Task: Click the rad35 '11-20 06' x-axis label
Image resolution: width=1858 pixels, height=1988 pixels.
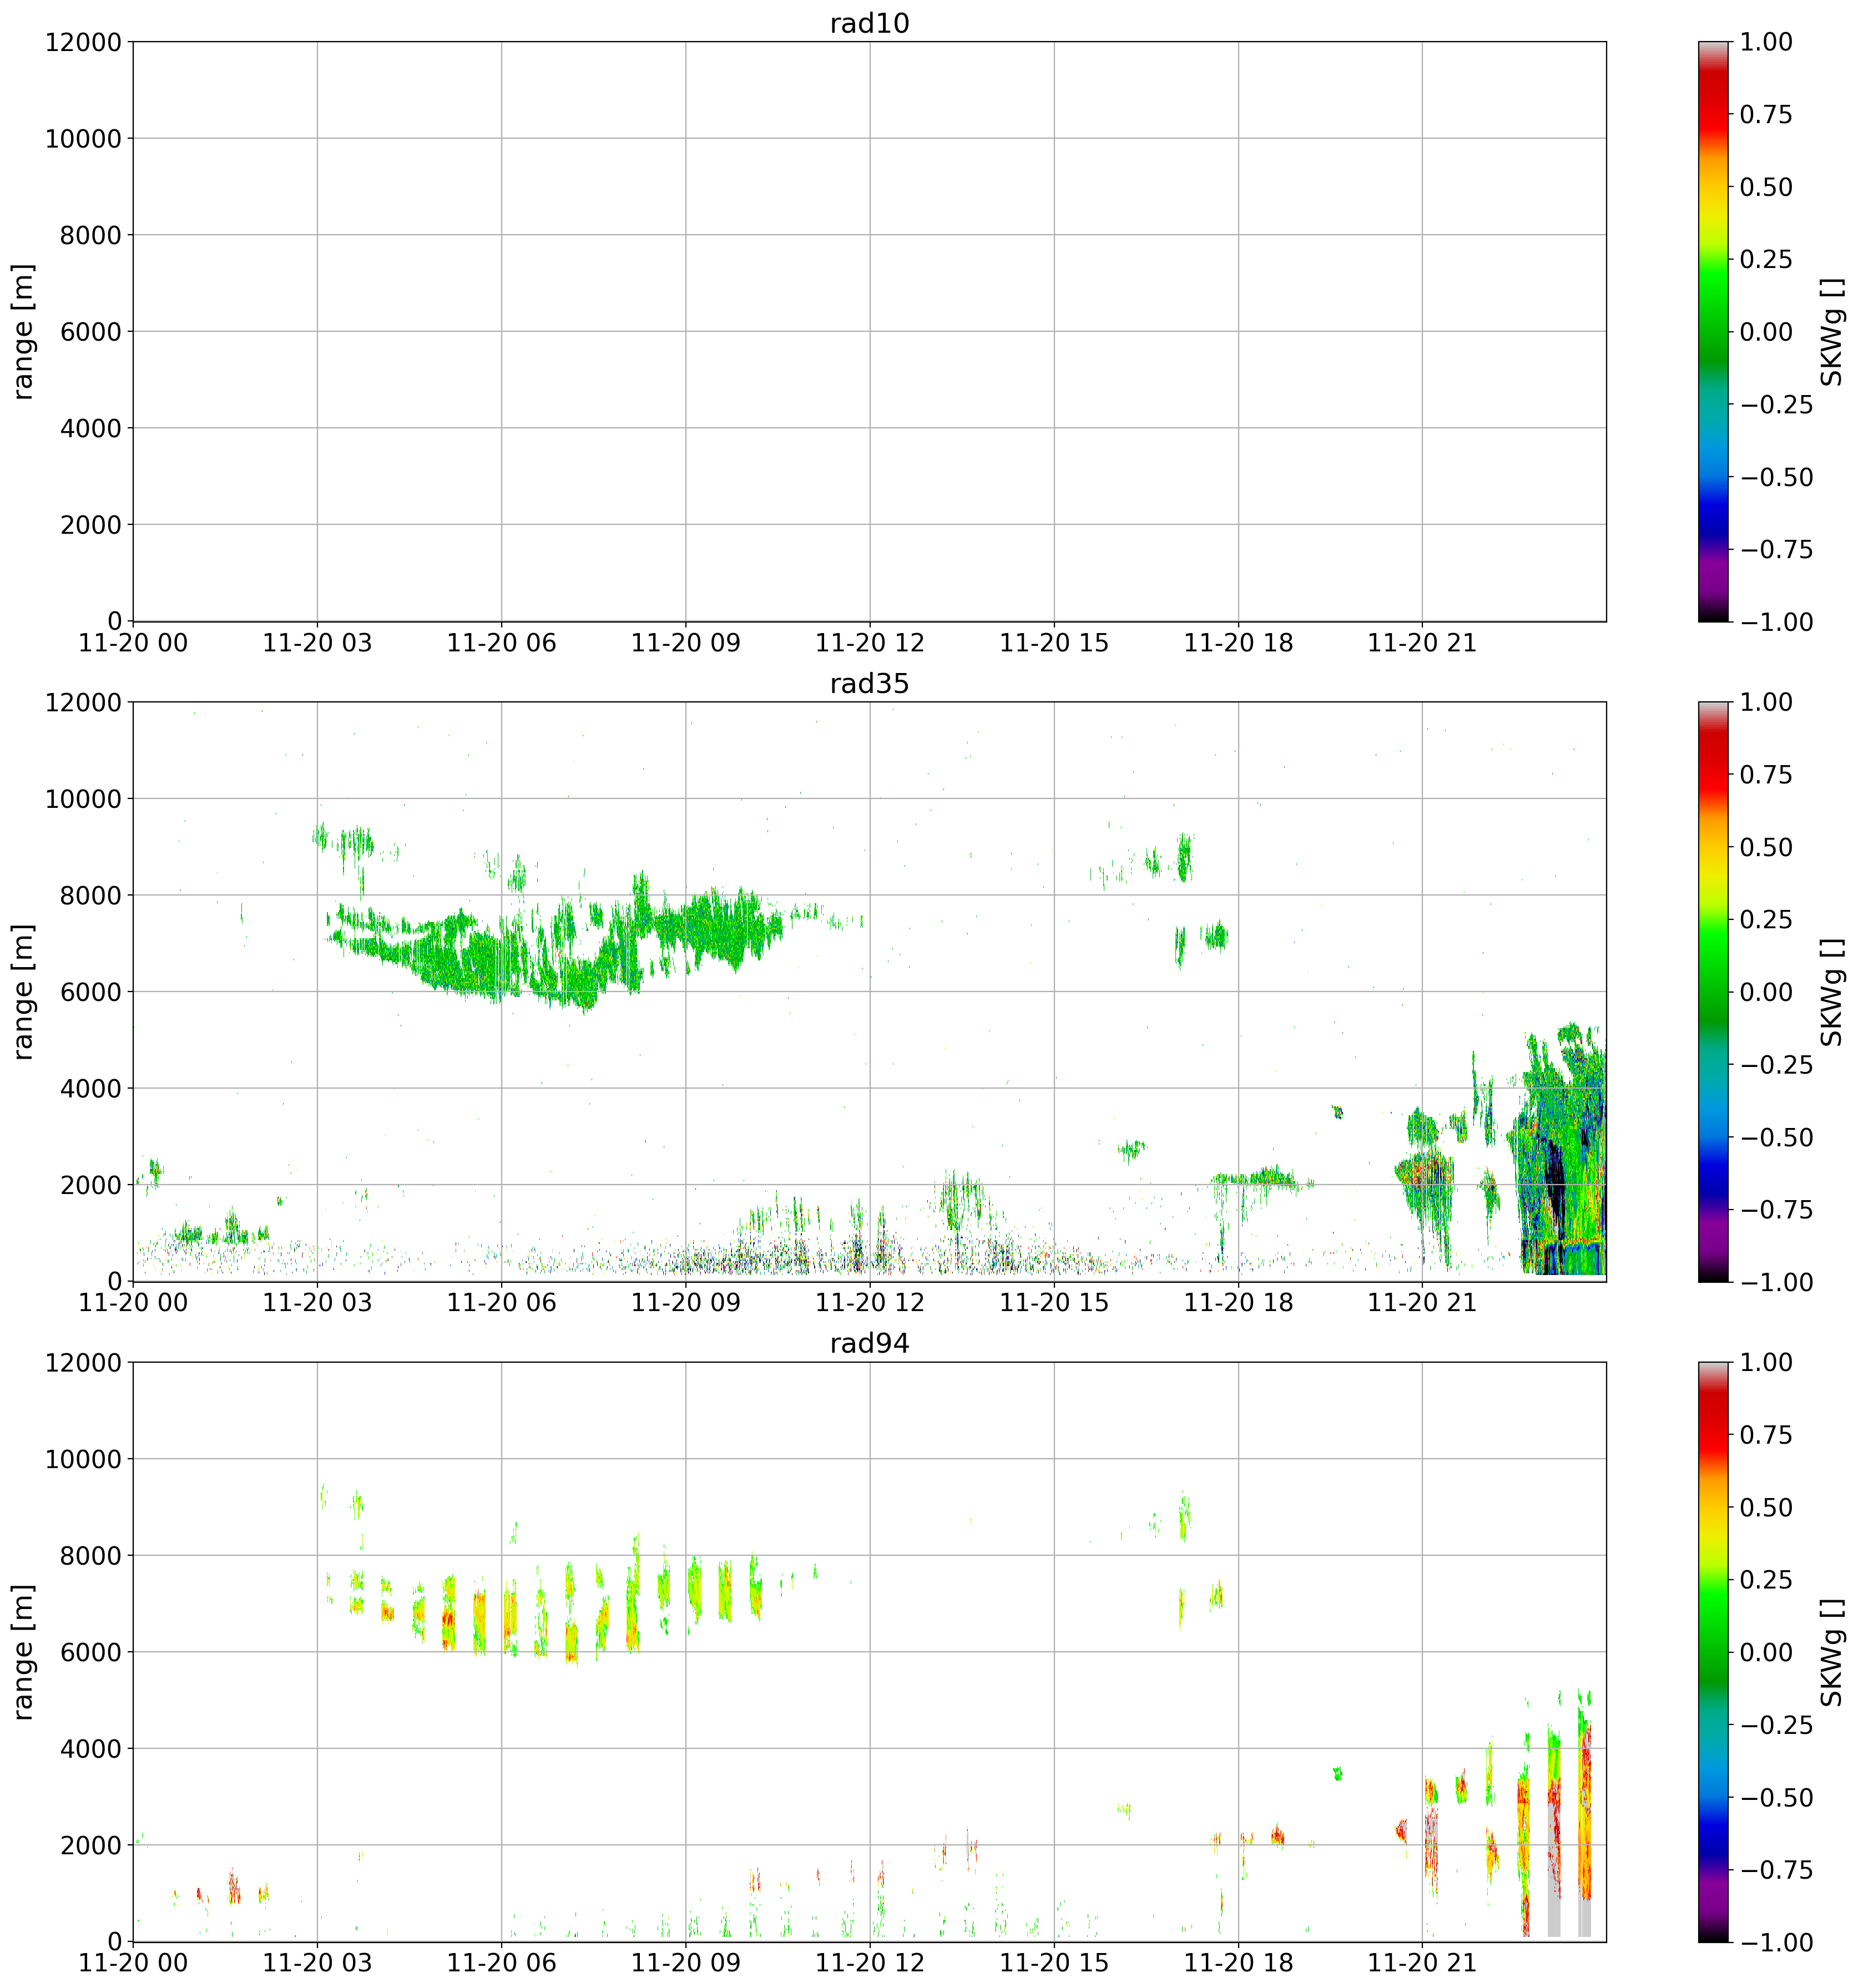Action: [501, 1303]
